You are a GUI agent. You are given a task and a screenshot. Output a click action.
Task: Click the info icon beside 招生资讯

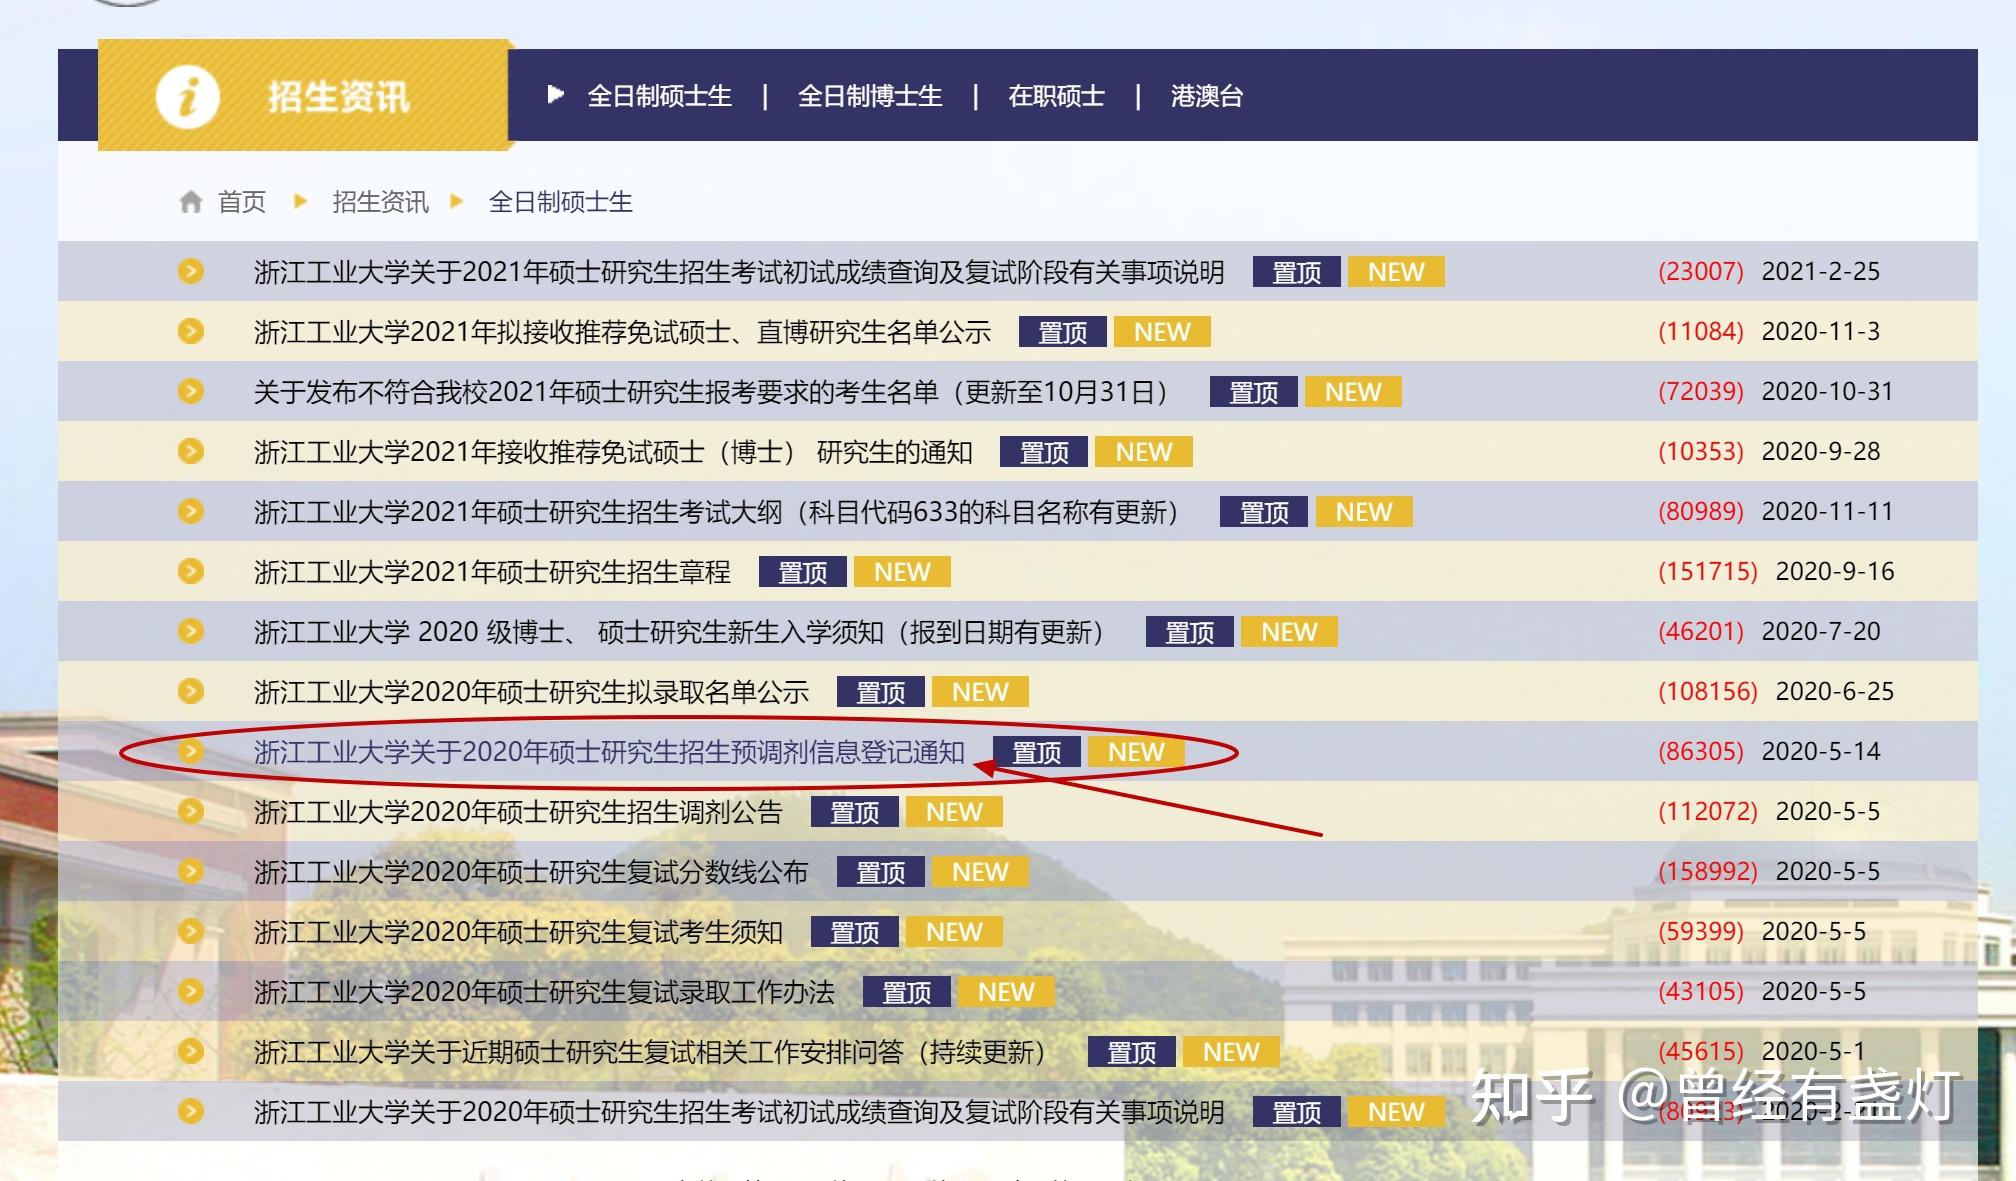pyautogui.click(x=188, y=98)
